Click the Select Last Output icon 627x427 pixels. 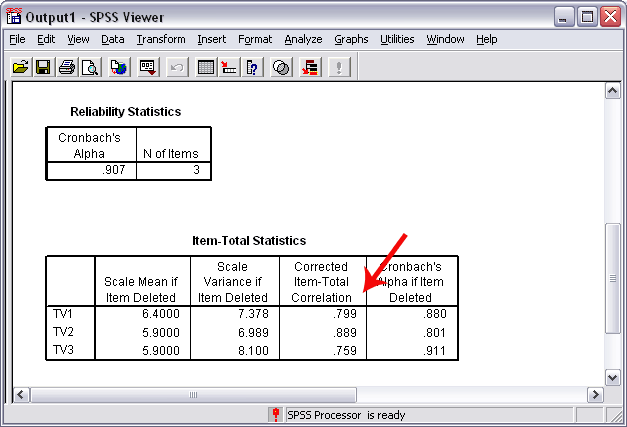(310, 67)
